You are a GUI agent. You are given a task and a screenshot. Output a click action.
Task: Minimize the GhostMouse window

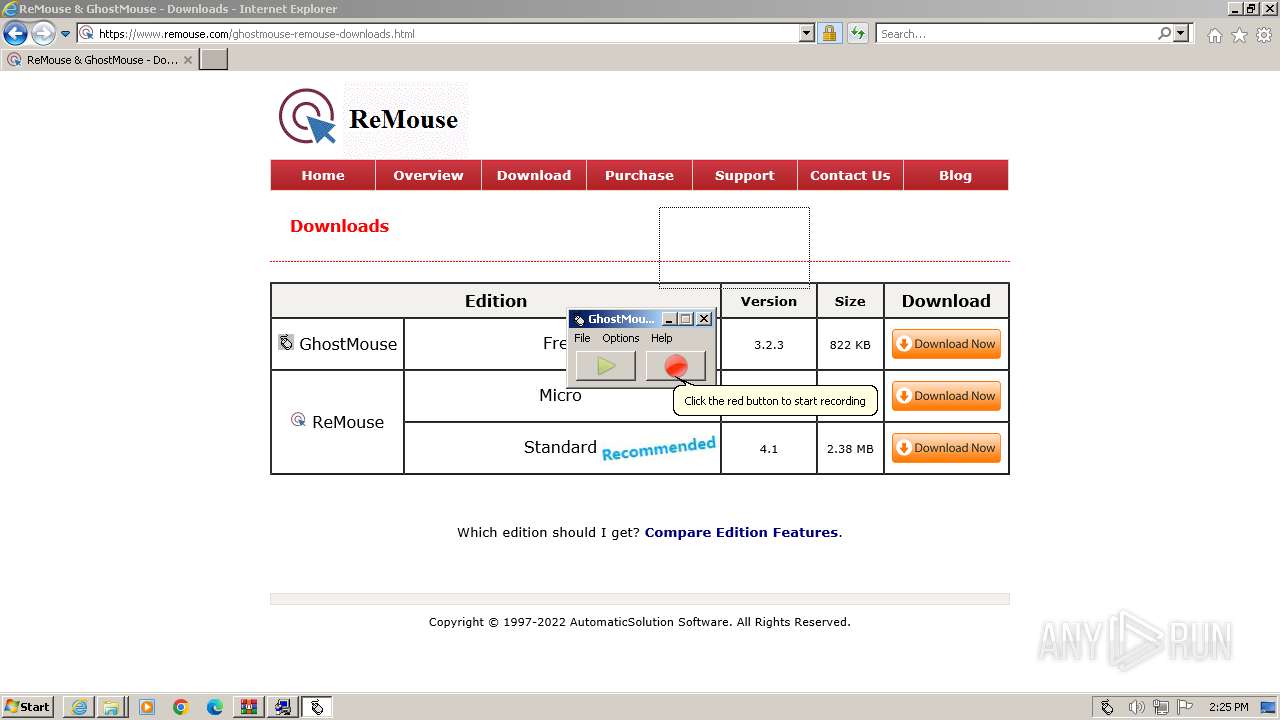click(x=669, y=319)
